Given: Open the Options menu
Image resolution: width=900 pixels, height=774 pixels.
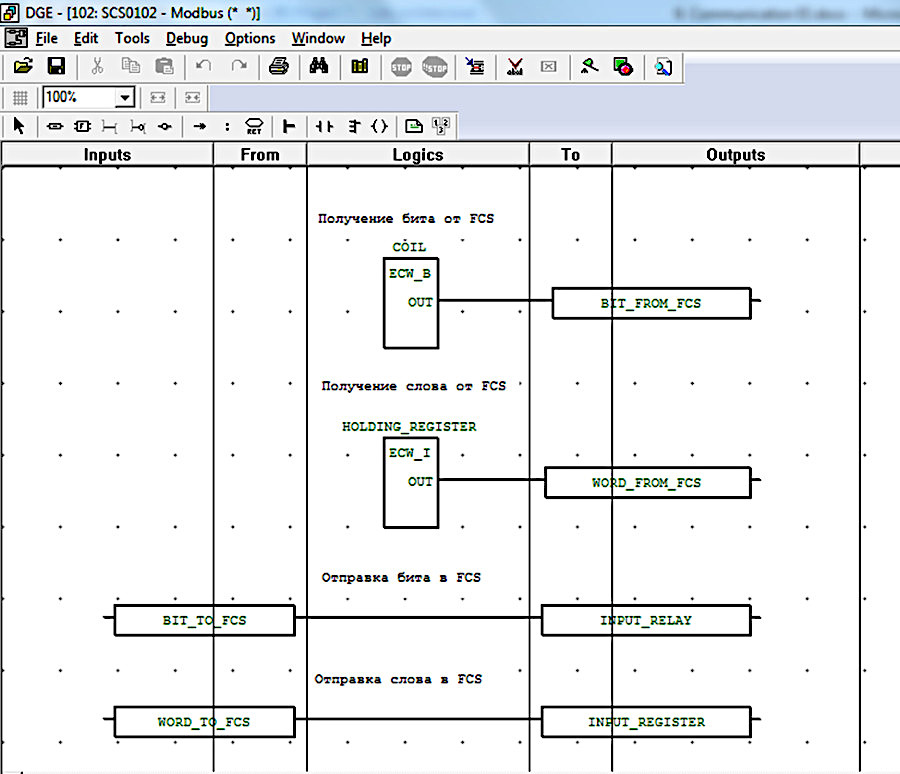Looking at the screenshot, I should (250, 38).
